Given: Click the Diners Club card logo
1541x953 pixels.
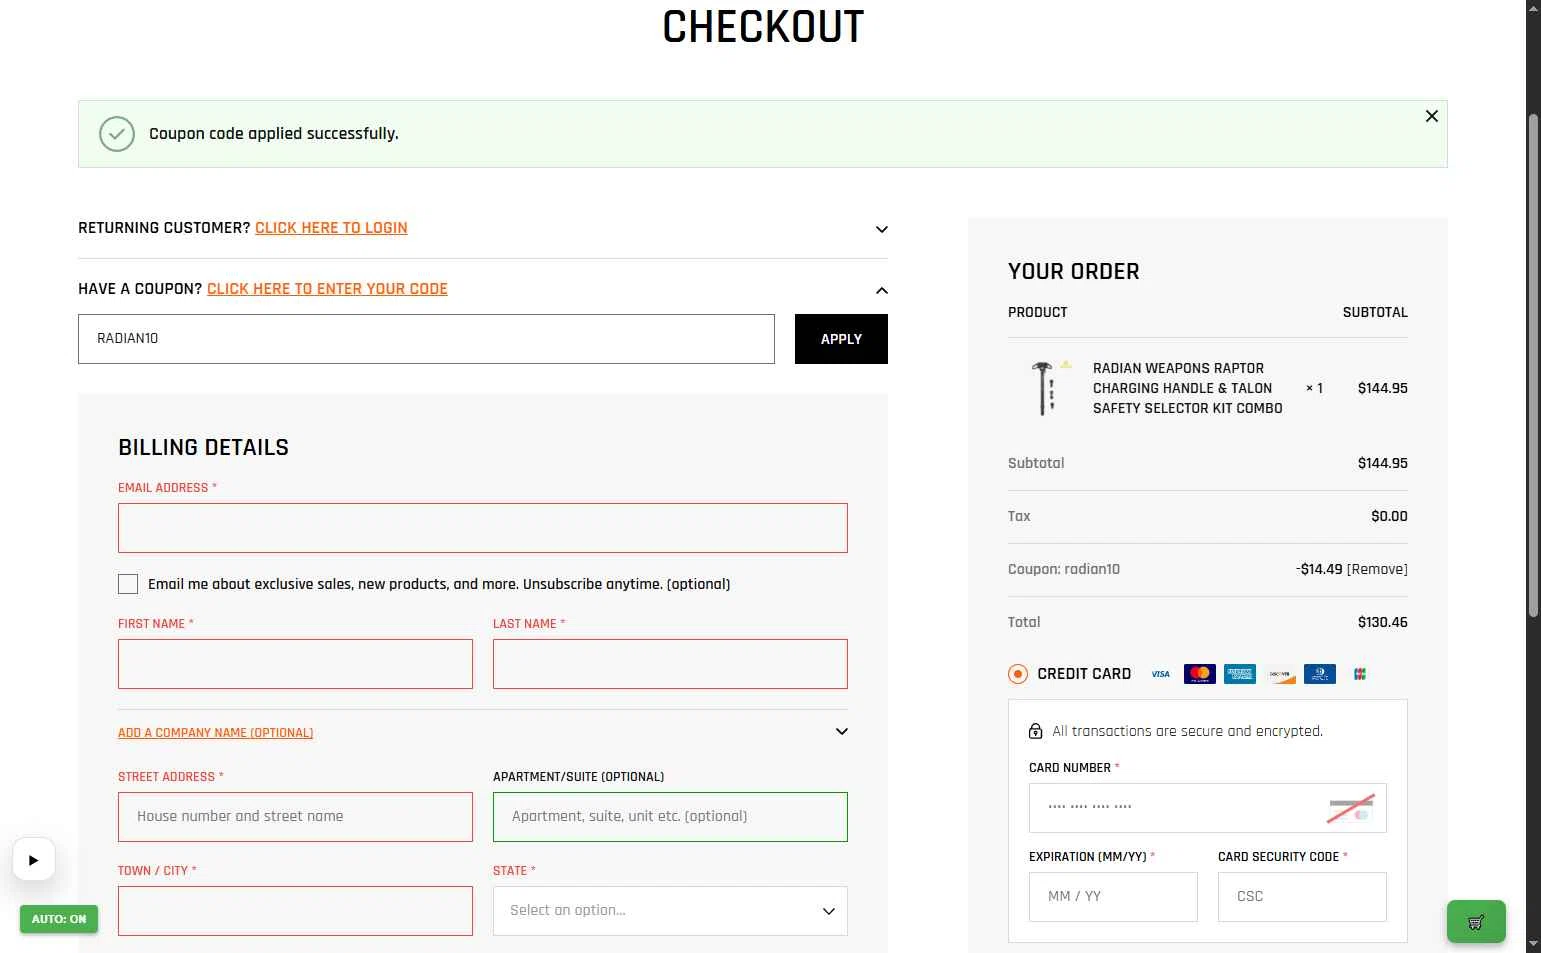Looking at the screenshot, I should coord(1320,674).
